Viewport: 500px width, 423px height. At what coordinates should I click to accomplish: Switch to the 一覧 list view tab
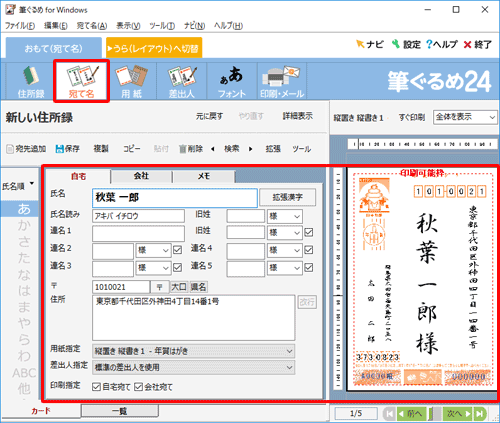[x=119, y=411]
